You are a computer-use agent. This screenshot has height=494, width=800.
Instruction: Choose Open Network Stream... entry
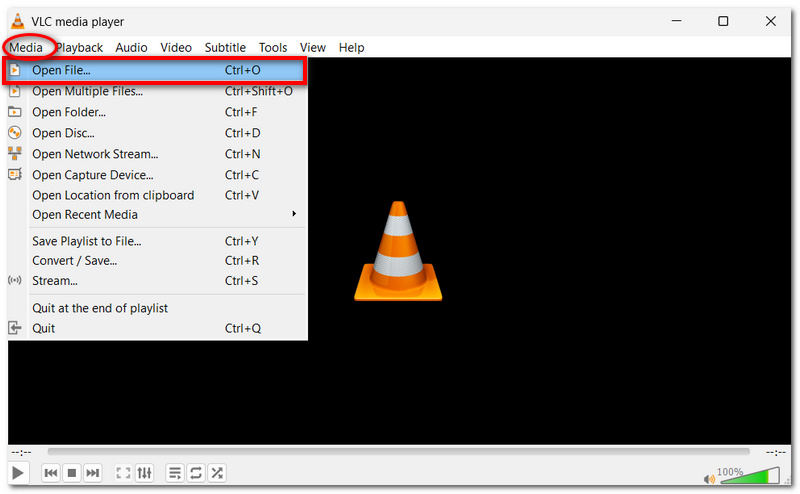click(157, 154)
